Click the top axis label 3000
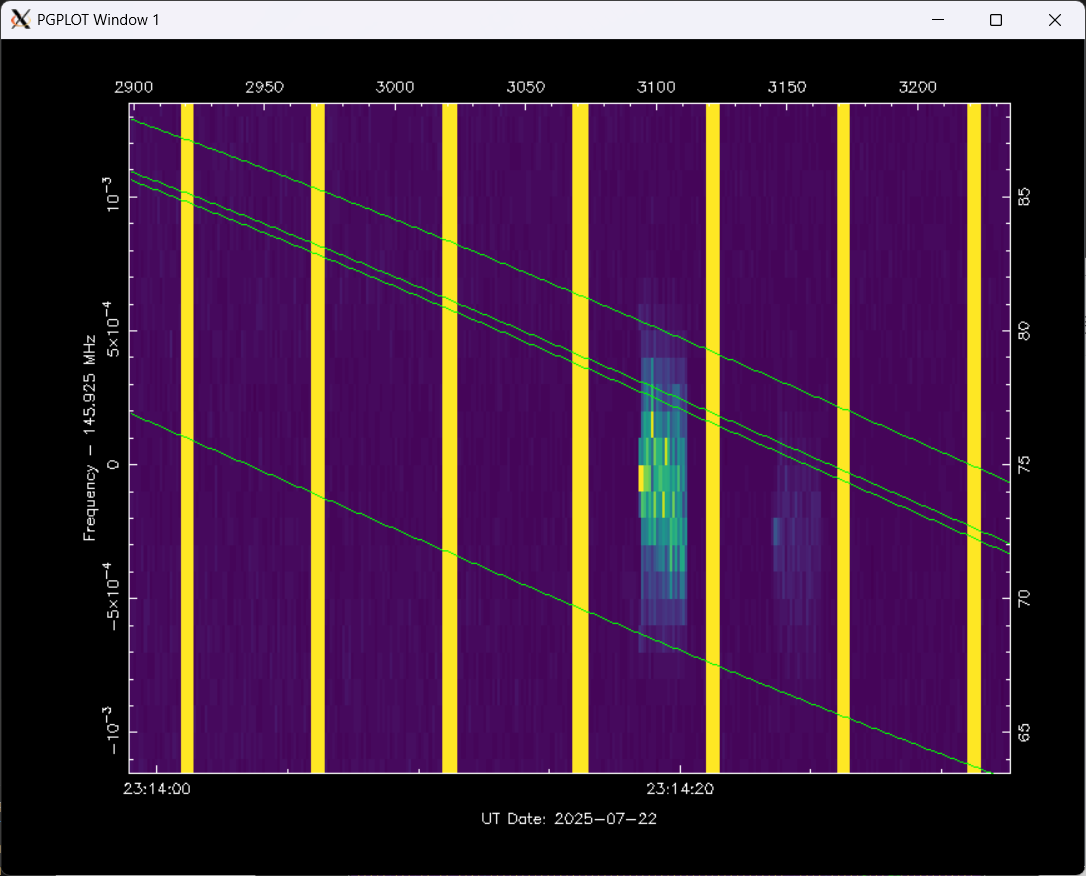 pos(395,87)
